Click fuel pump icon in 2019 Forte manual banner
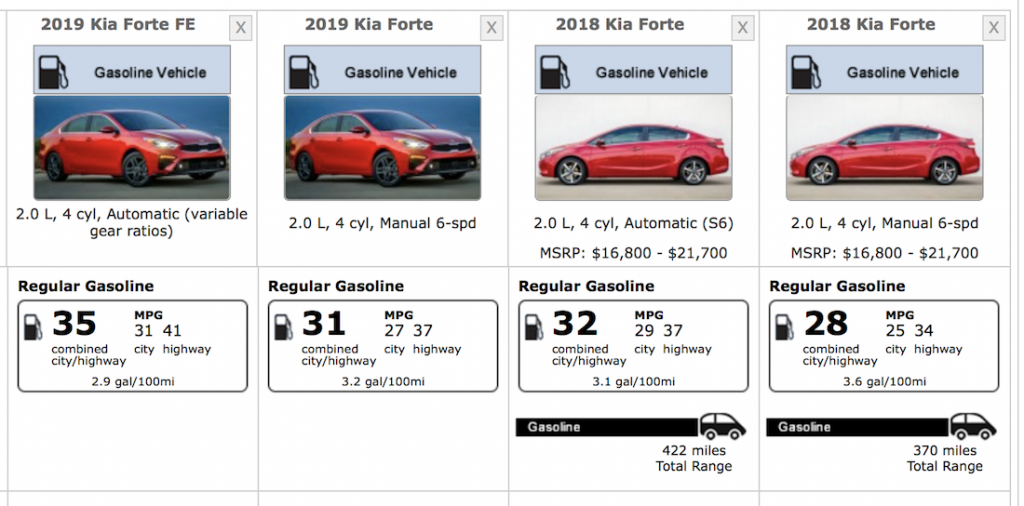The width and height of the screenshot is (1024, 506). click(x=304, y=72)
